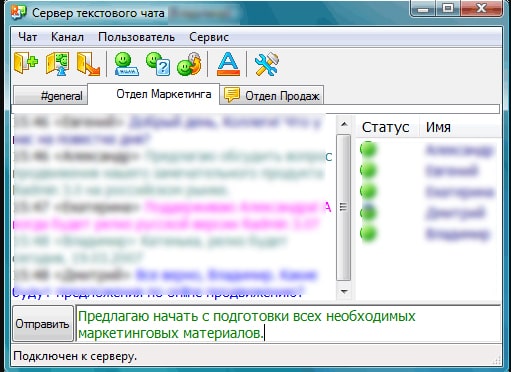Open the font color letter A icon
This screenshot has width=511, height=372.
[228, 64]
